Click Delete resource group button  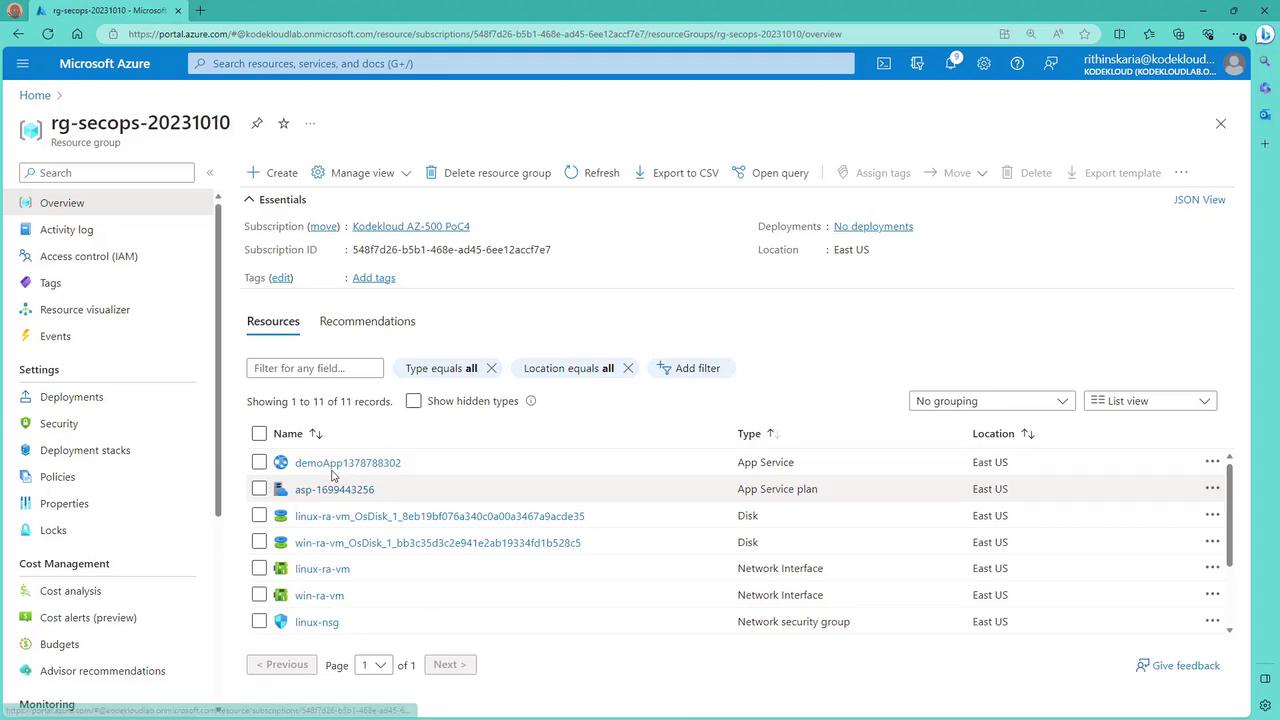pyautogui.click(x=488, y=173)
